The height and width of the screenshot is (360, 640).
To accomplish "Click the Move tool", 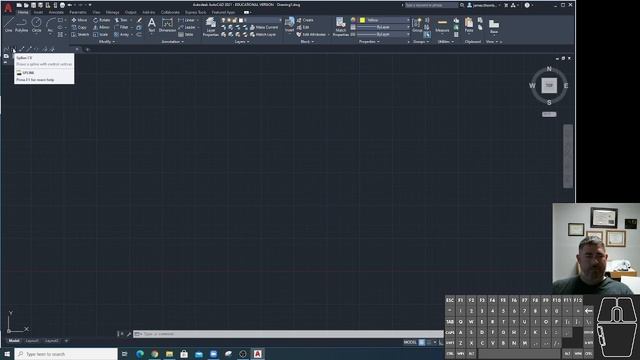I will 79,20.
